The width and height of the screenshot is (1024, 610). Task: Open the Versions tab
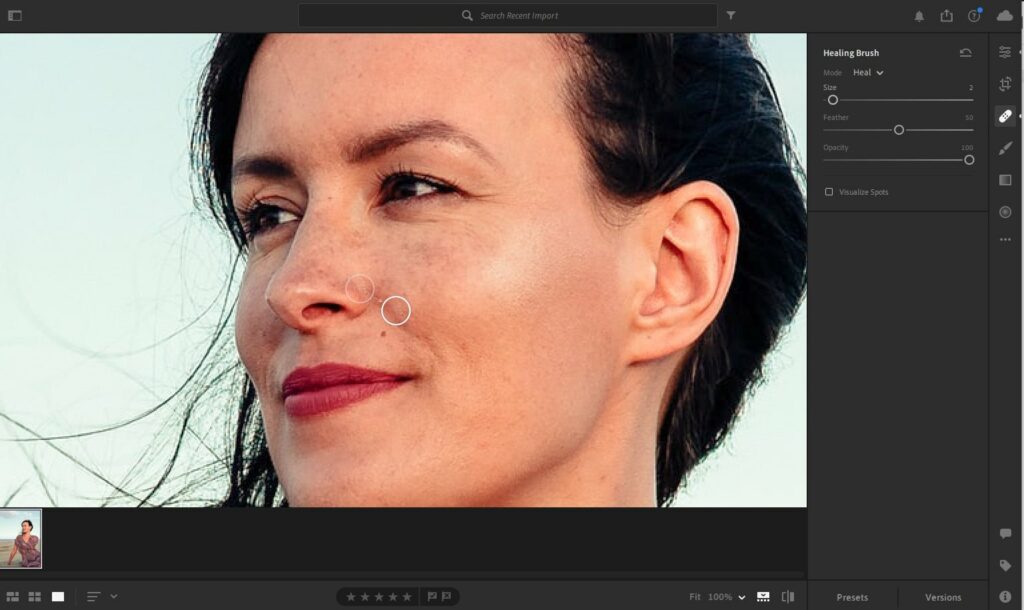[x=943, y=597]
